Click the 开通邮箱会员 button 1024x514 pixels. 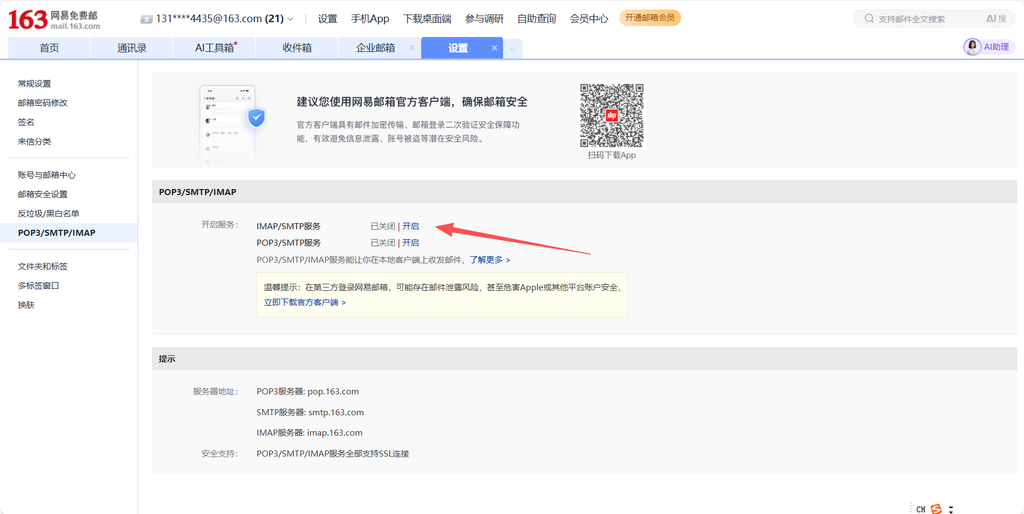pos(650,18)
